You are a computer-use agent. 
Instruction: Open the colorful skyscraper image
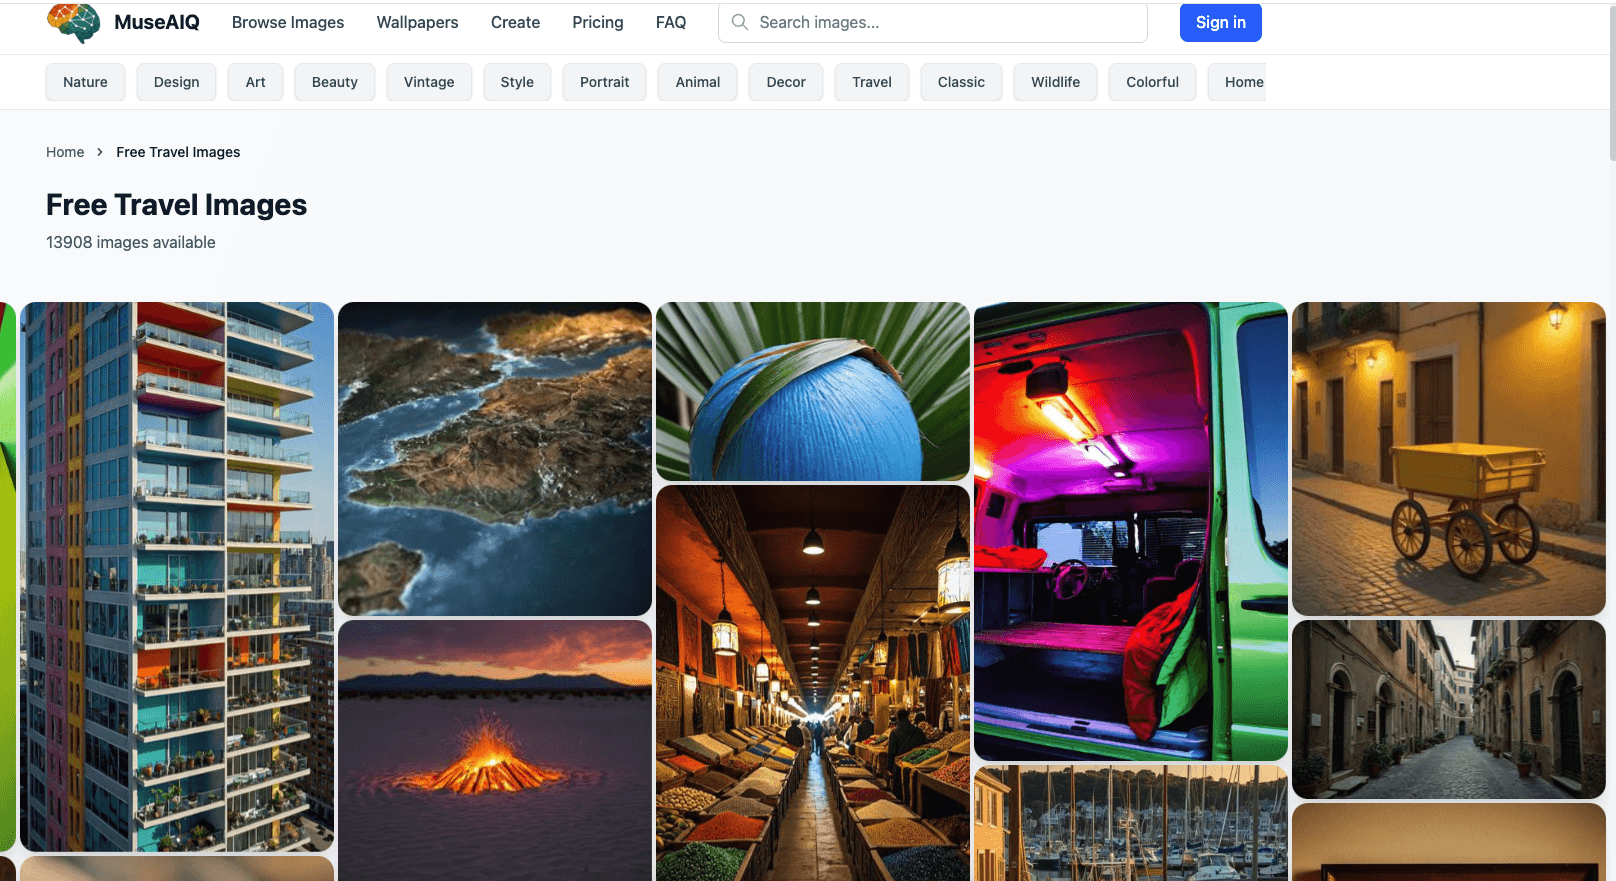point(177,576)
